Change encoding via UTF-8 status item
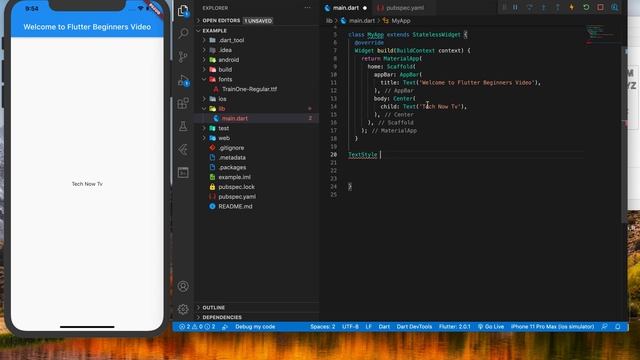Screen dimensions: 640x360 350,327
